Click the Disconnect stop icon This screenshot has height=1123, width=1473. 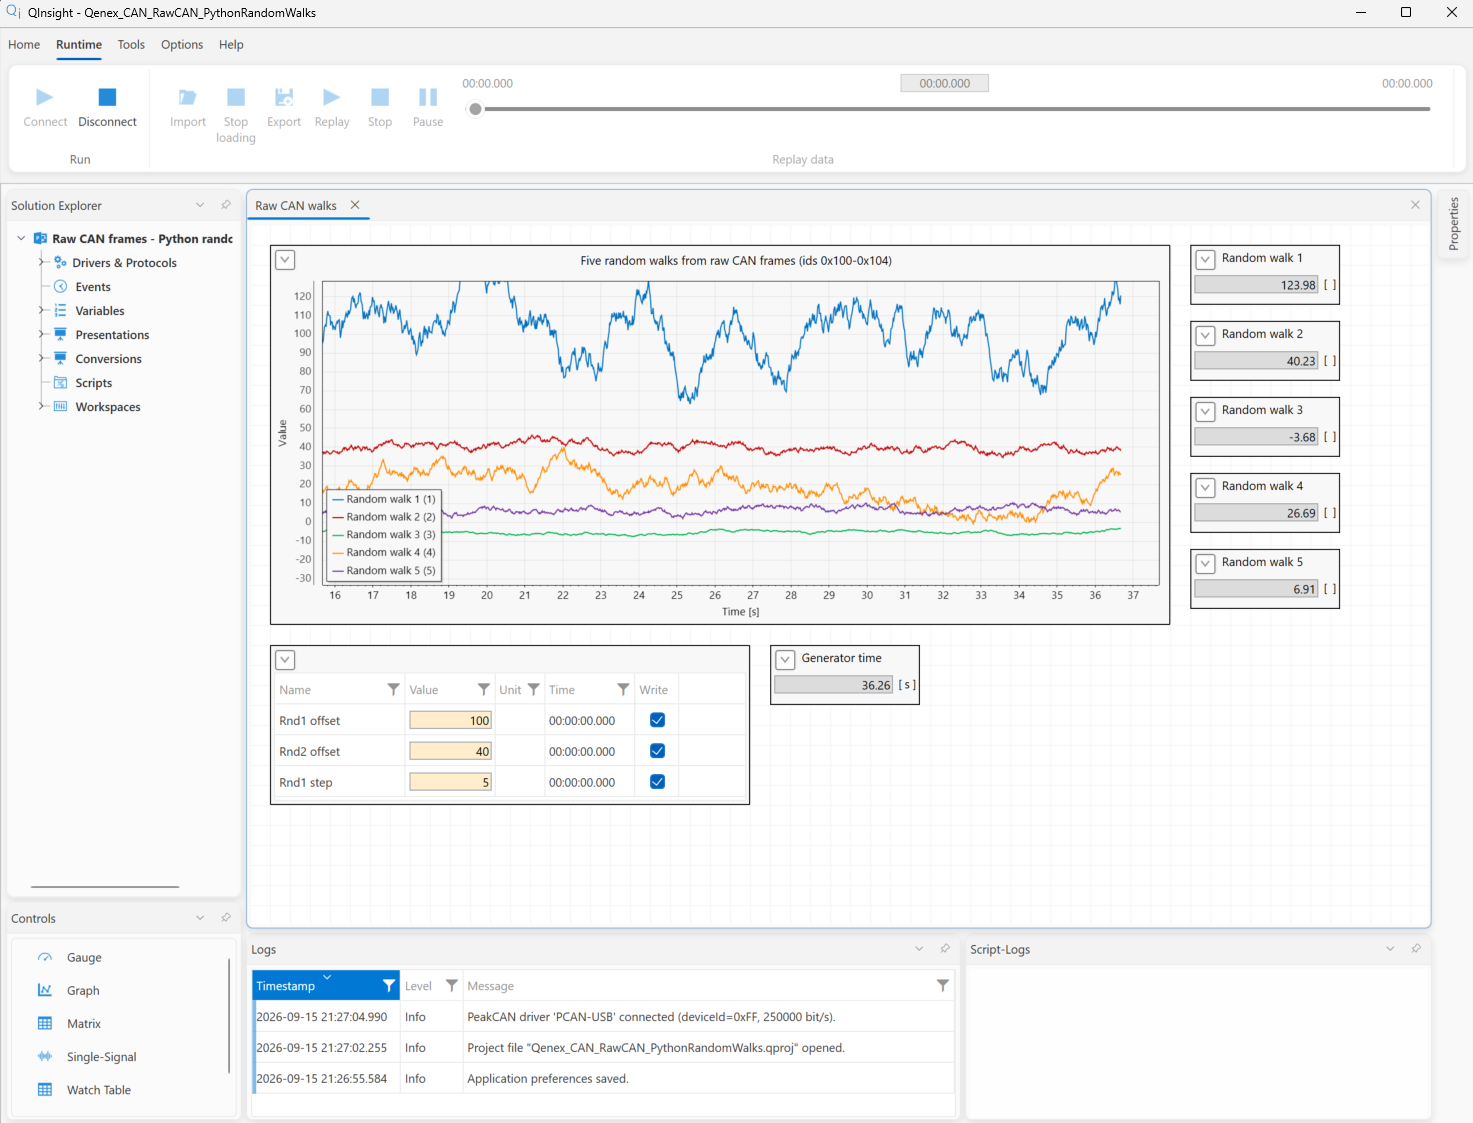107,97
